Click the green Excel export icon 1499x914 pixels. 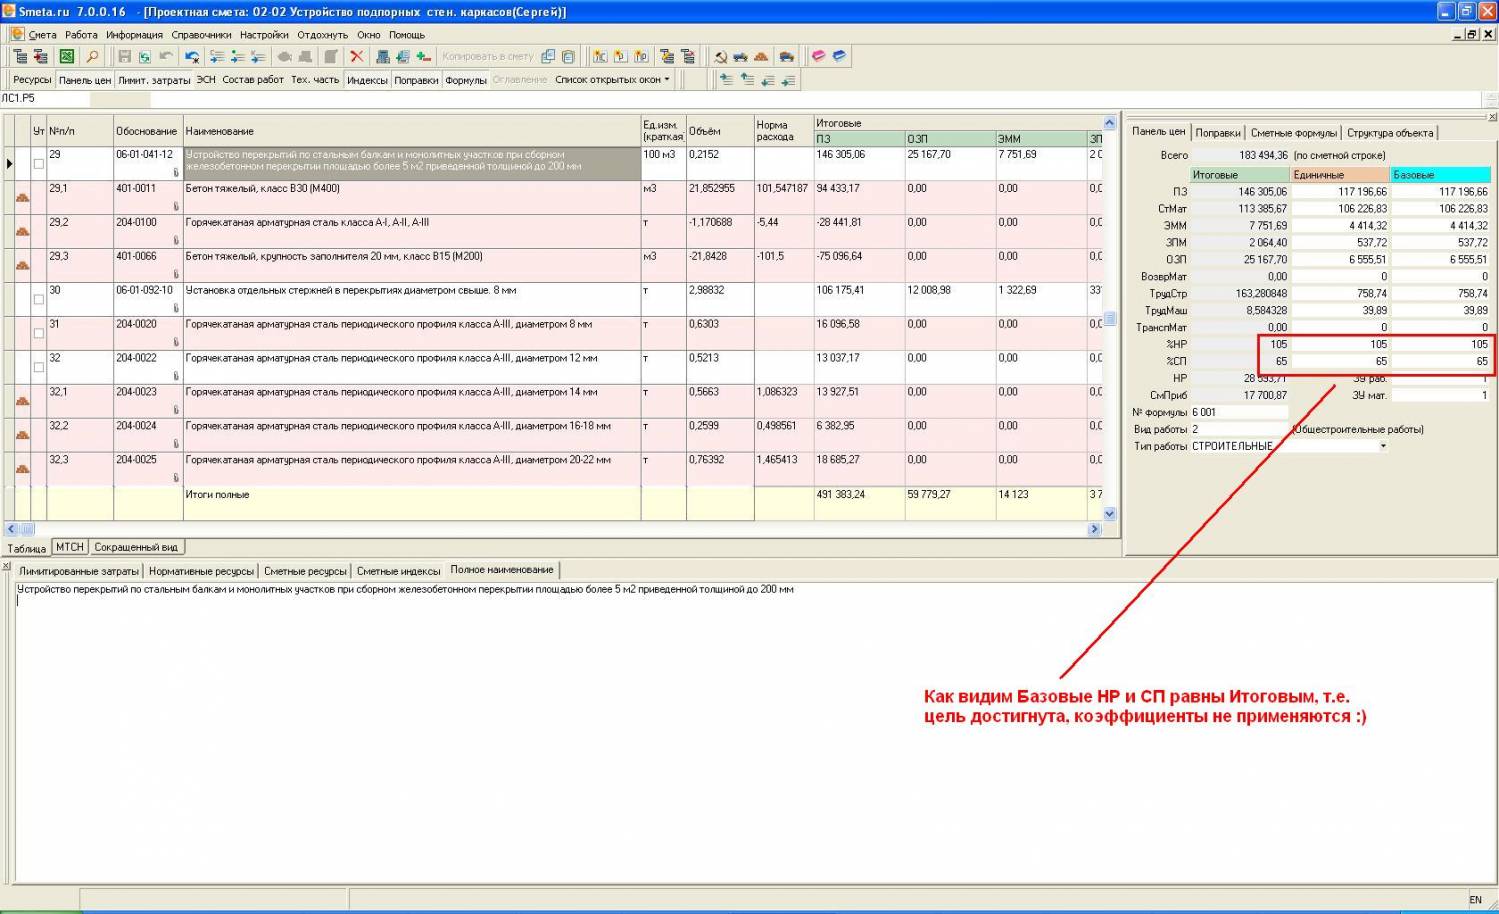pyautogui.click(x=66, y=57)
